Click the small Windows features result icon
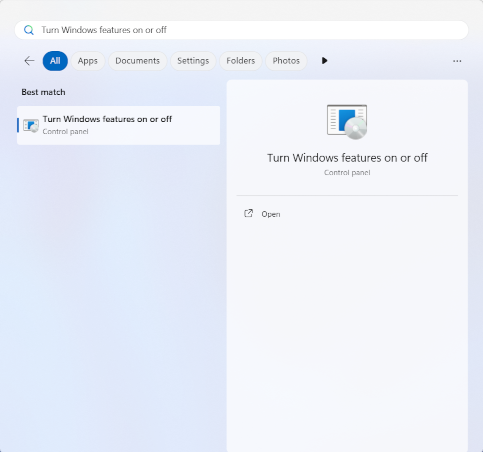The height and width of the screenshot is (452, 483). pos(31,126)
